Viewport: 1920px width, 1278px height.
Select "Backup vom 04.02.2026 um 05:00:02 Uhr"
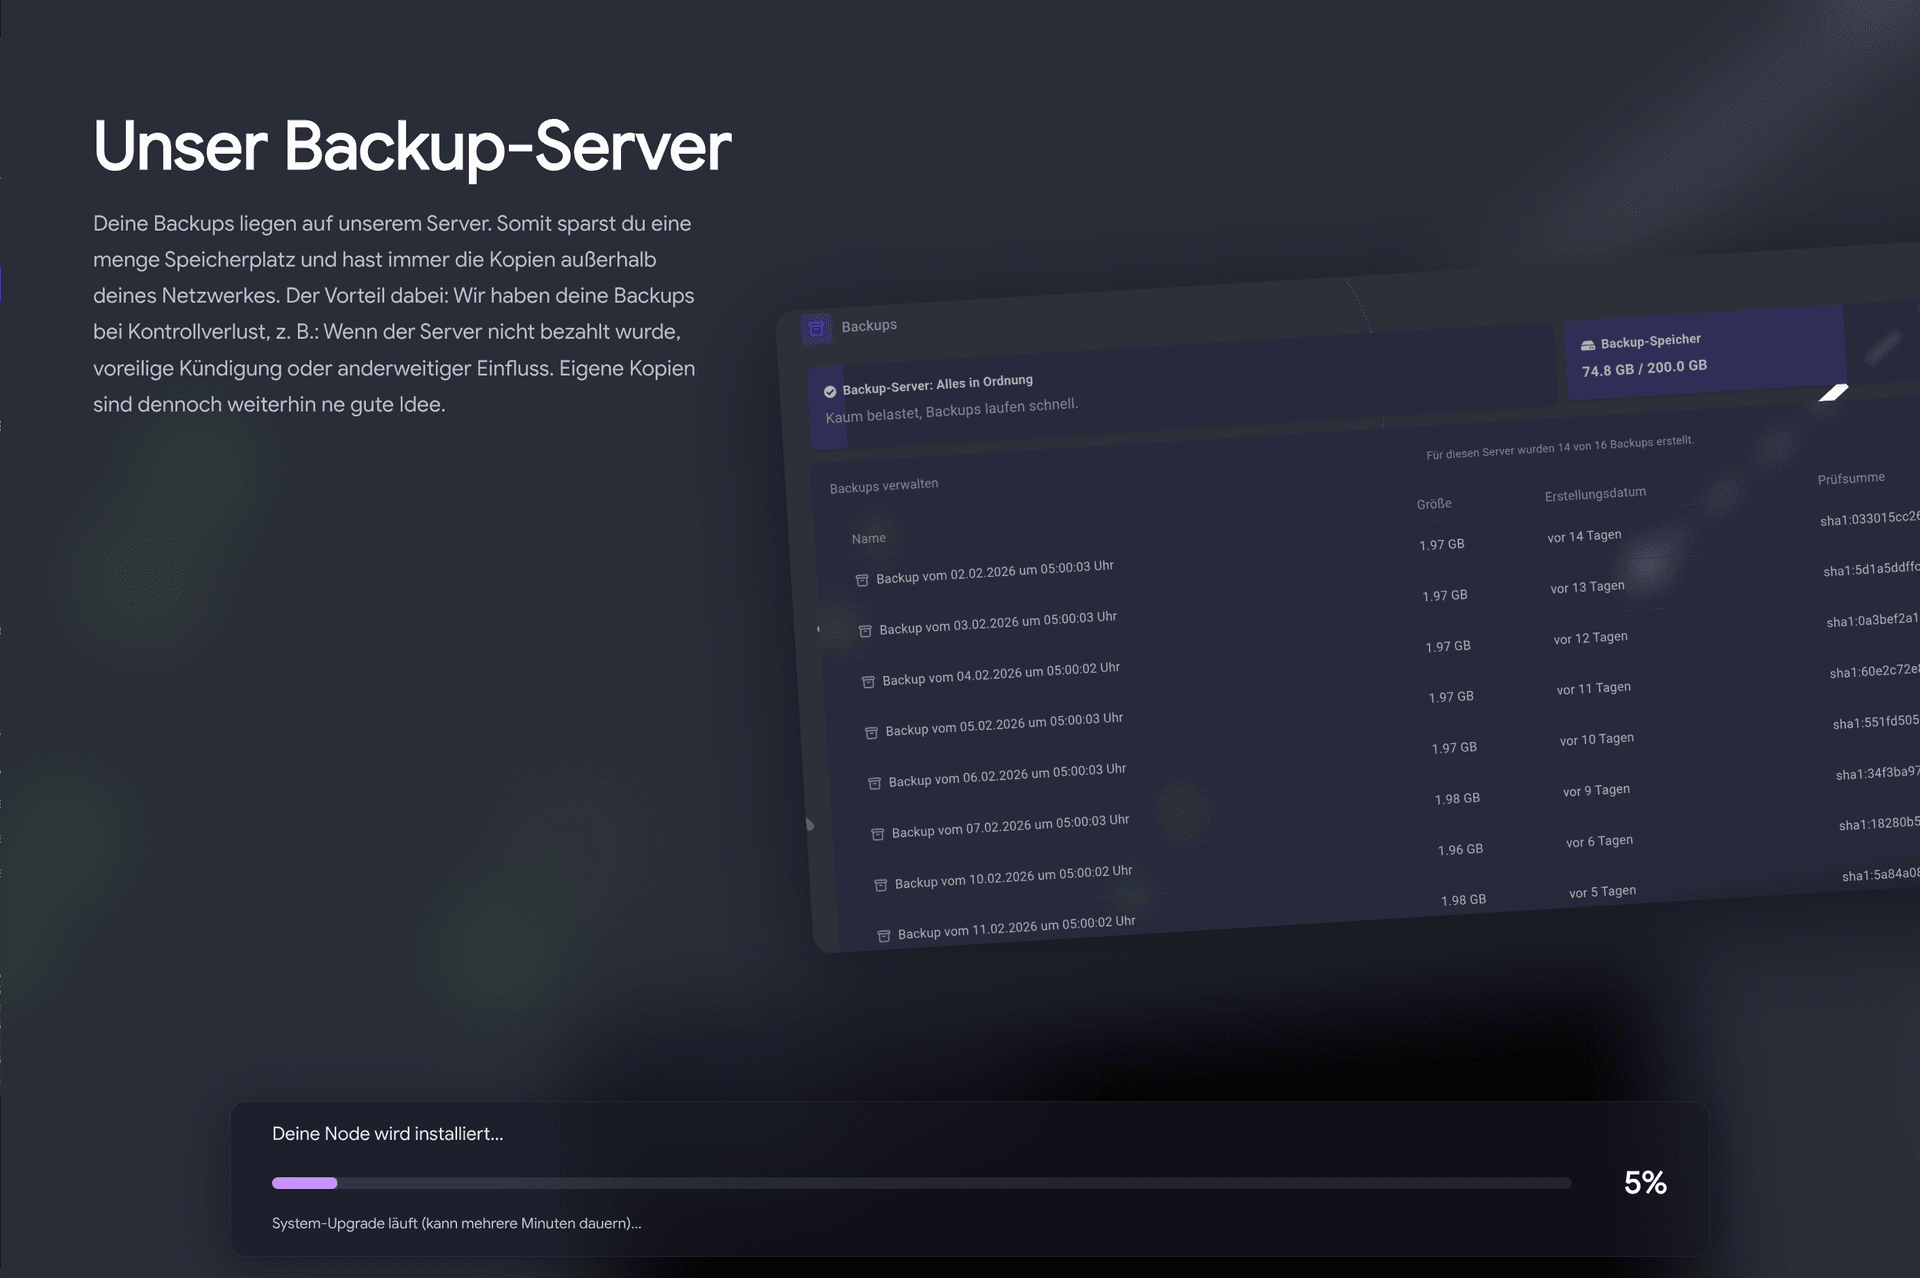pos(1000,674)
